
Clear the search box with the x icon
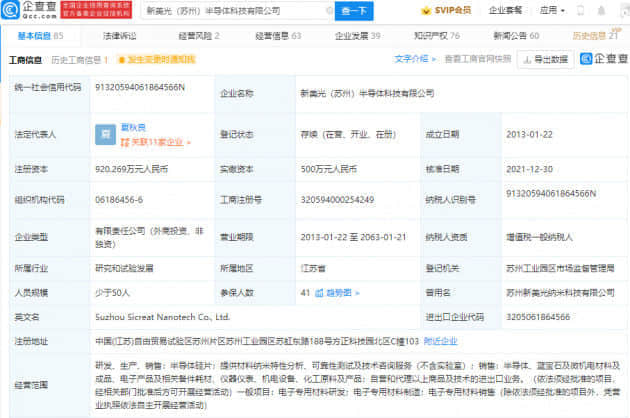tap(329, 10)
